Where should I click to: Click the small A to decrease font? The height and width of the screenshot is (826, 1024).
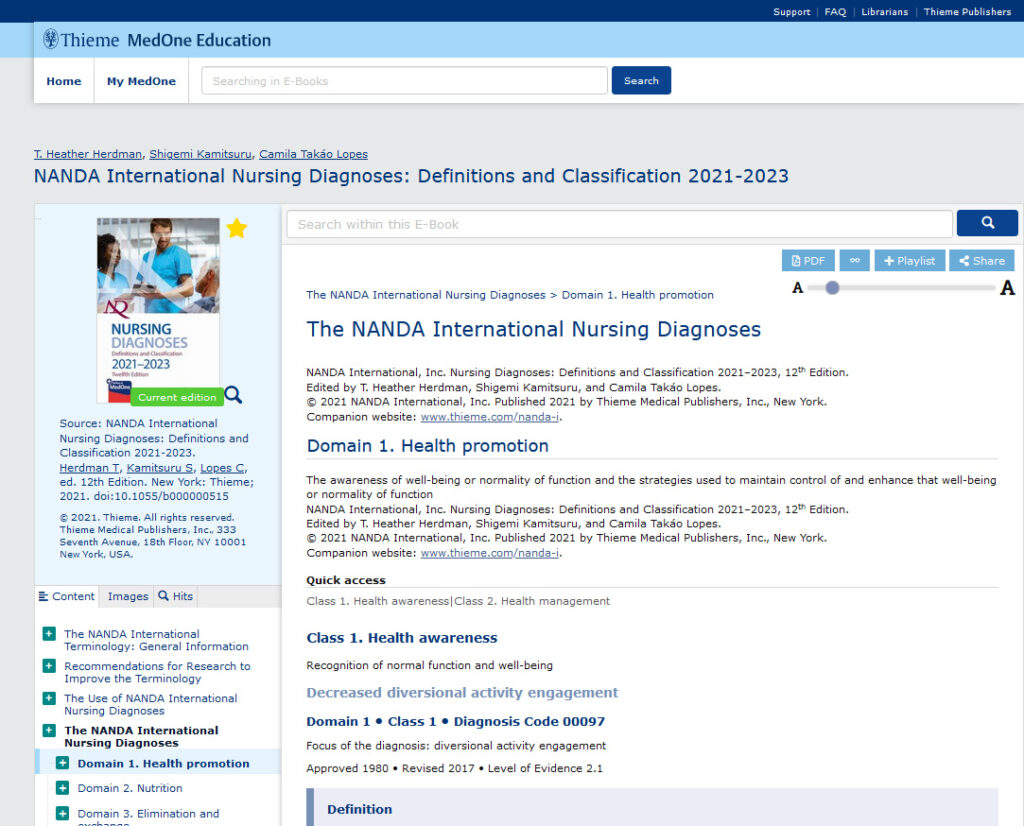797,288
